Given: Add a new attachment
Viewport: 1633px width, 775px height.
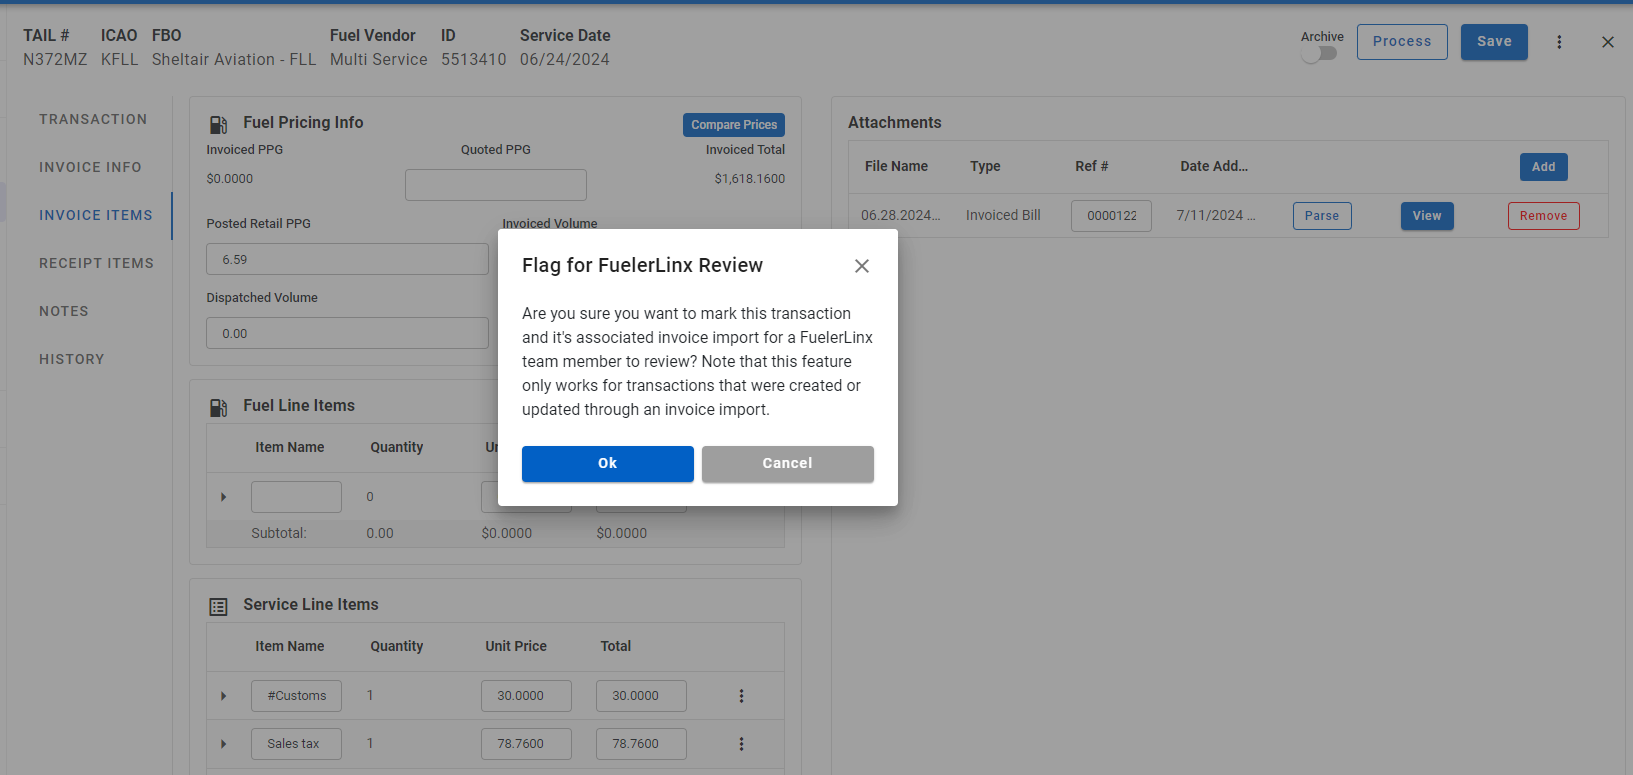Looking at the screenshot, I should click(x=1543, y=167).
